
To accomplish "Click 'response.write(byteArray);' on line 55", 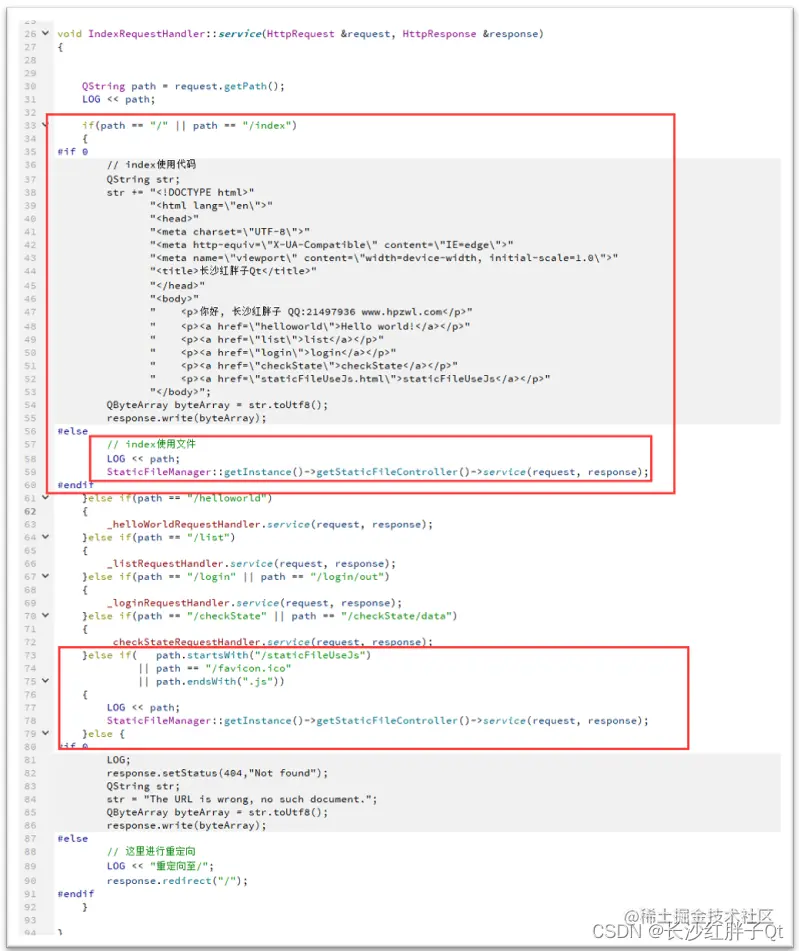I will (x=186, y=418).
